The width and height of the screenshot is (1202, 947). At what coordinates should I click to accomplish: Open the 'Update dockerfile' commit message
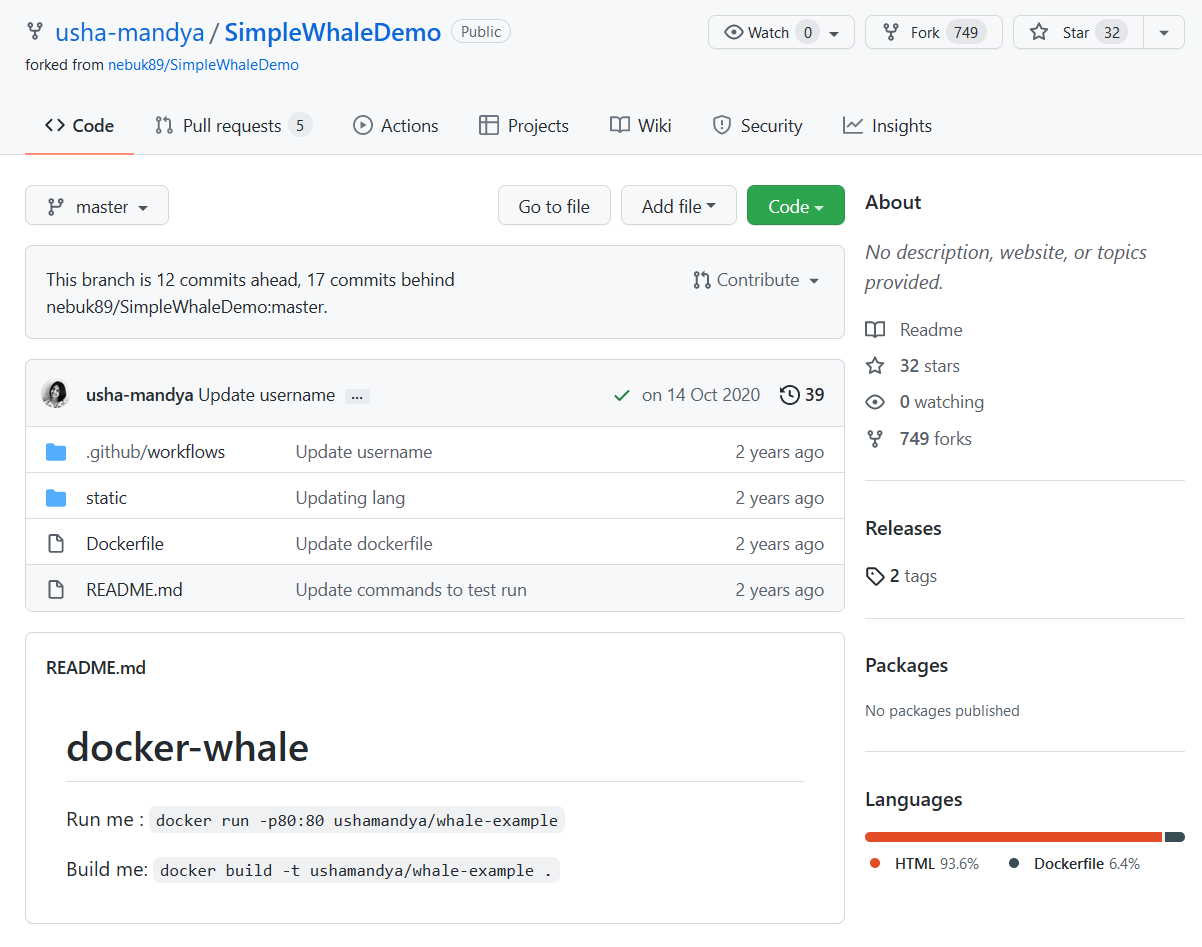tap(364, 544)
